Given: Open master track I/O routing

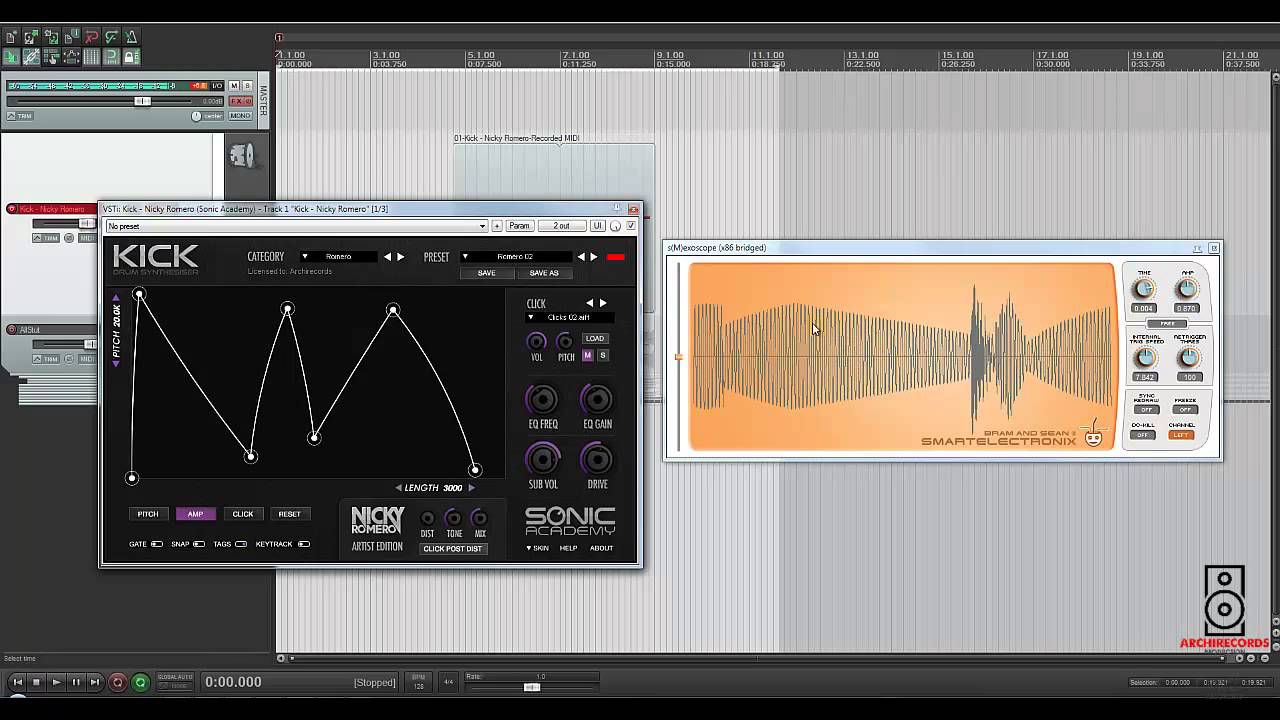Looking at the screenshot, I should 217,85.
